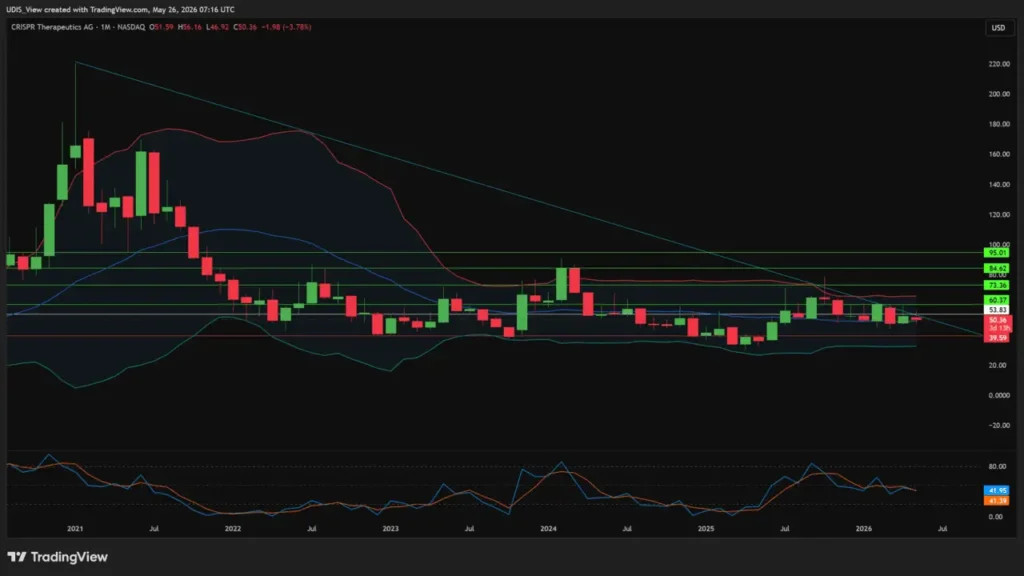Click the green 84.62 price label
This screenshot has width=1024, height=576.
[997, 268]
